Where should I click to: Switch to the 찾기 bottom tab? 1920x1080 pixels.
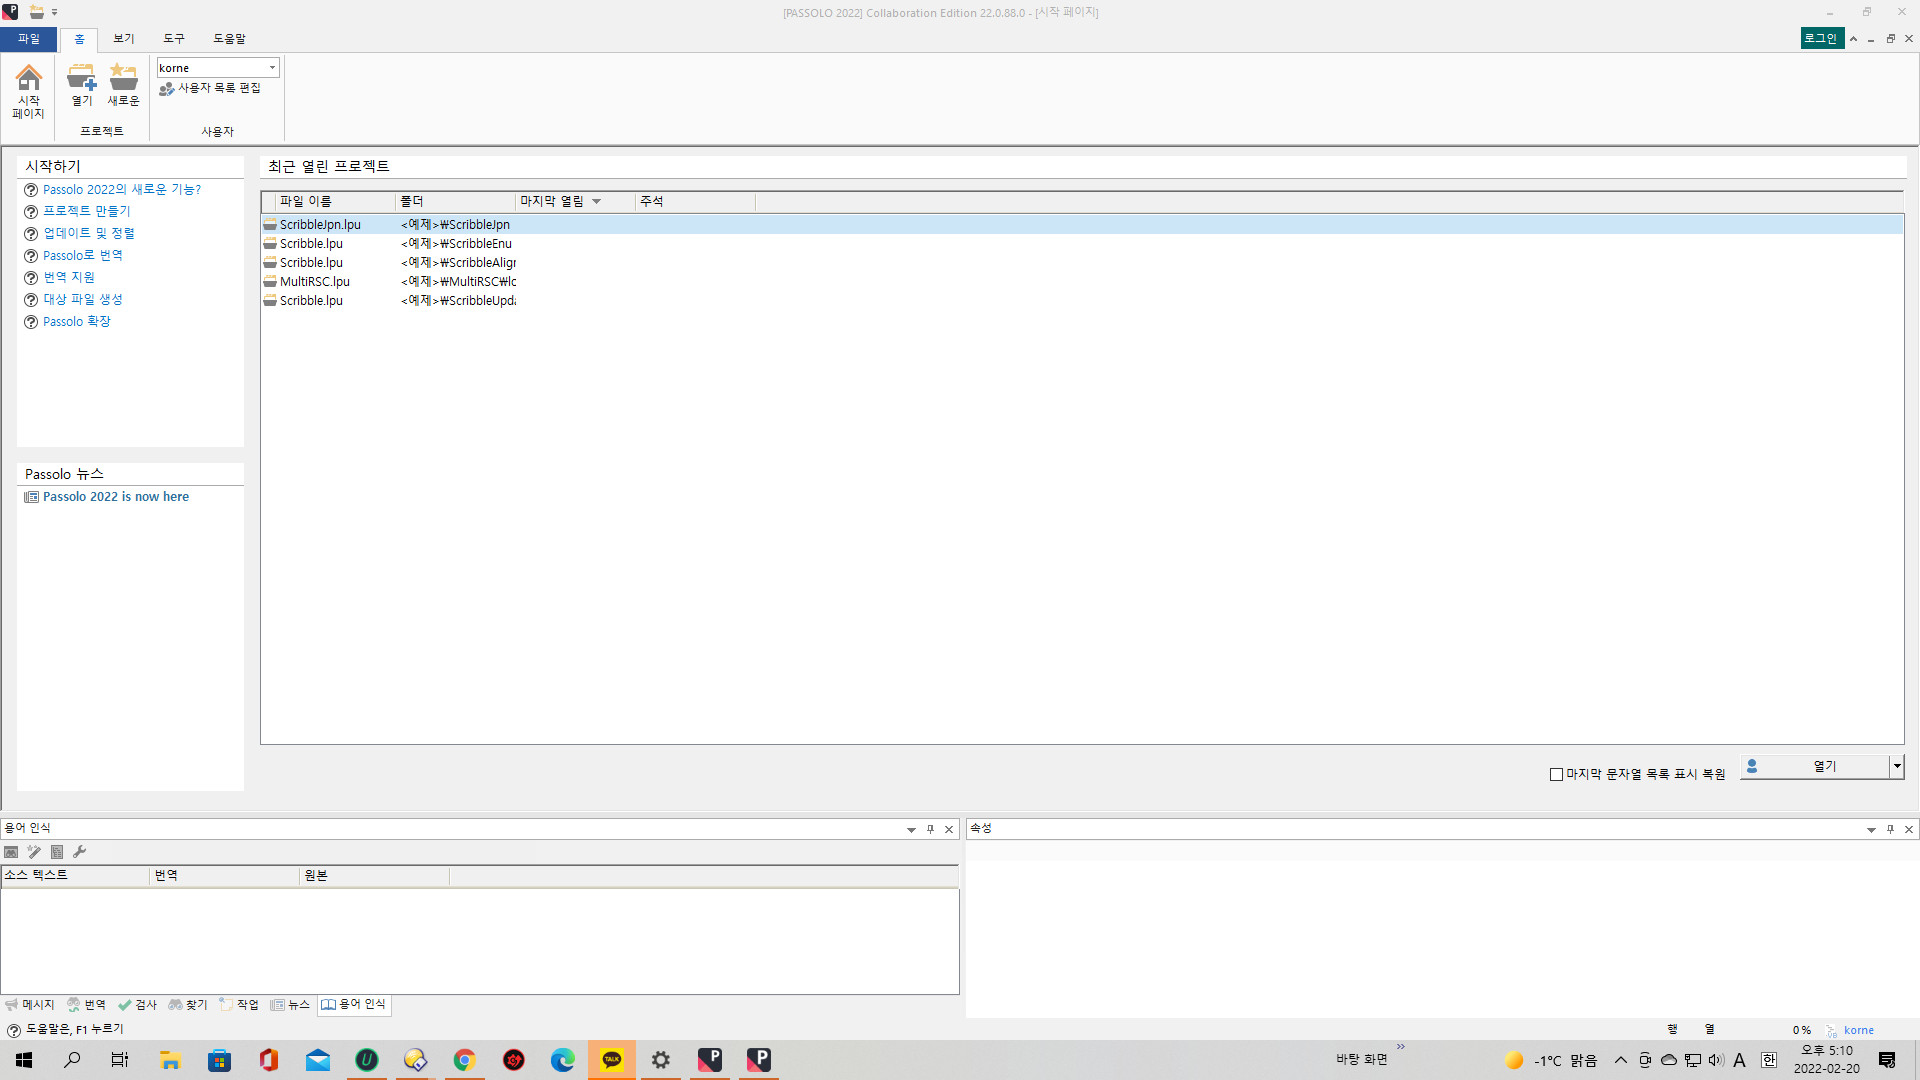point(188,1005)
